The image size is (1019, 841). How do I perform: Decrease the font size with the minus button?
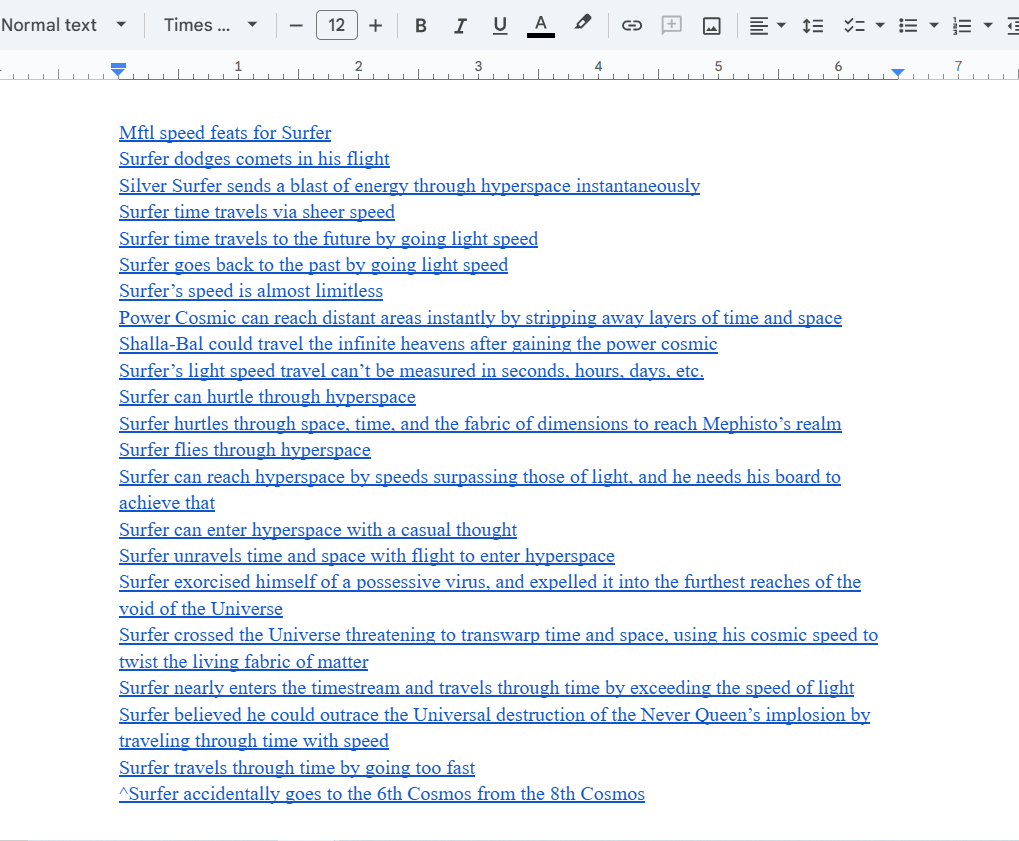coord(296,25)
